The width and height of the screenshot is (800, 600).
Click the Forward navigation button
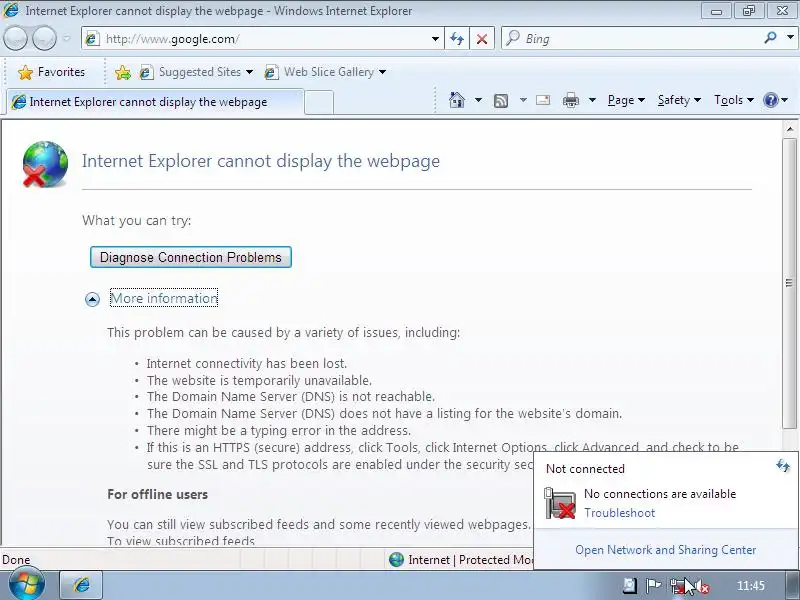click(x=44, y=38)
